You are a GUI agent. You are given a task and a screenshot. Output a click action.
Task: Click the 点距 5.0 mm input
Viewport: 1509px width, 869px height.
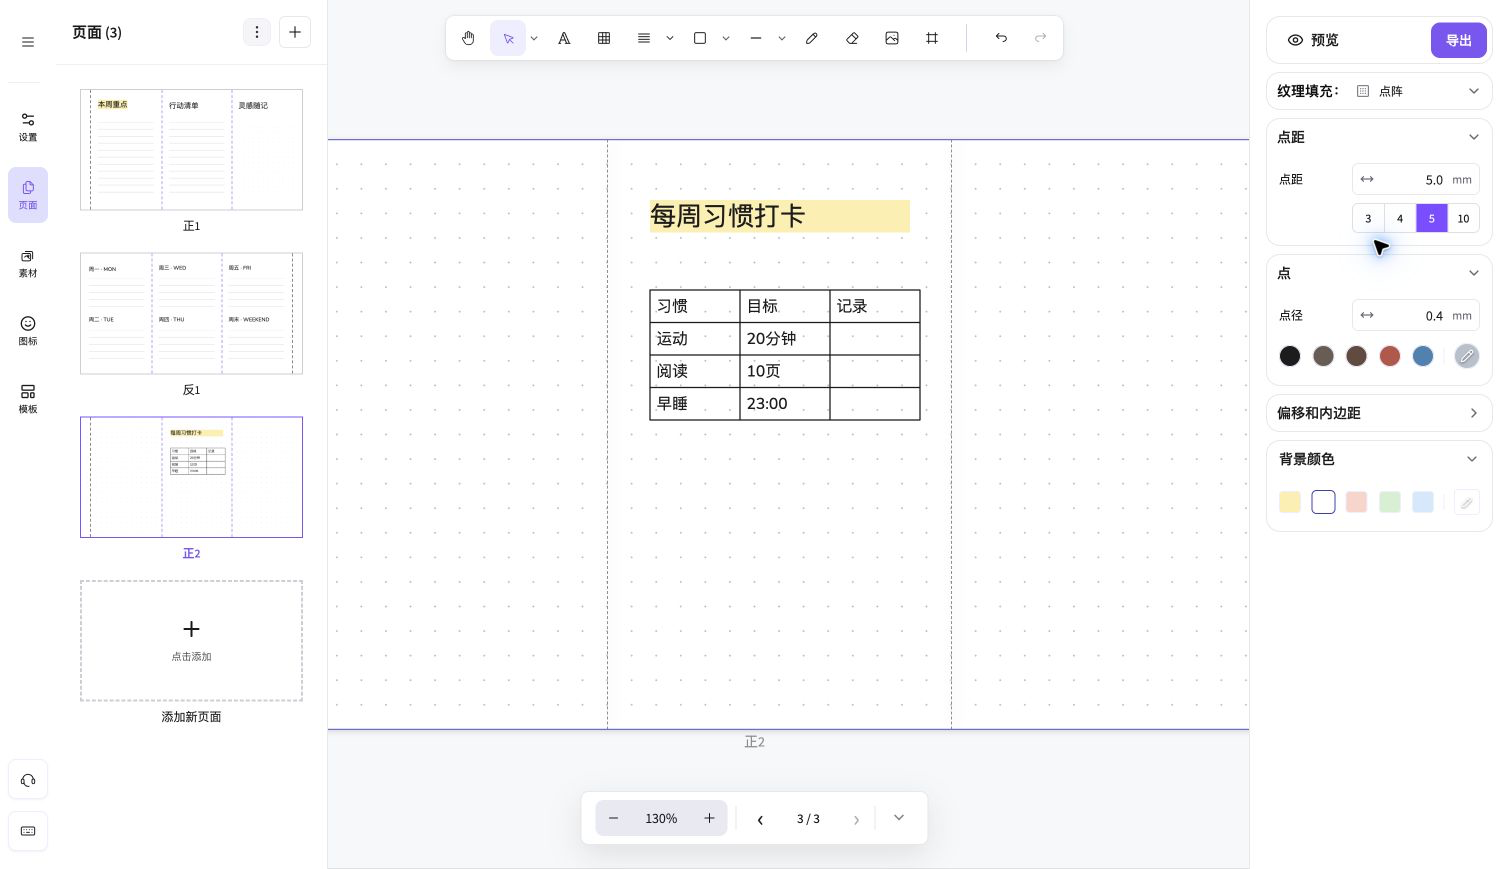click(1416, 179)
